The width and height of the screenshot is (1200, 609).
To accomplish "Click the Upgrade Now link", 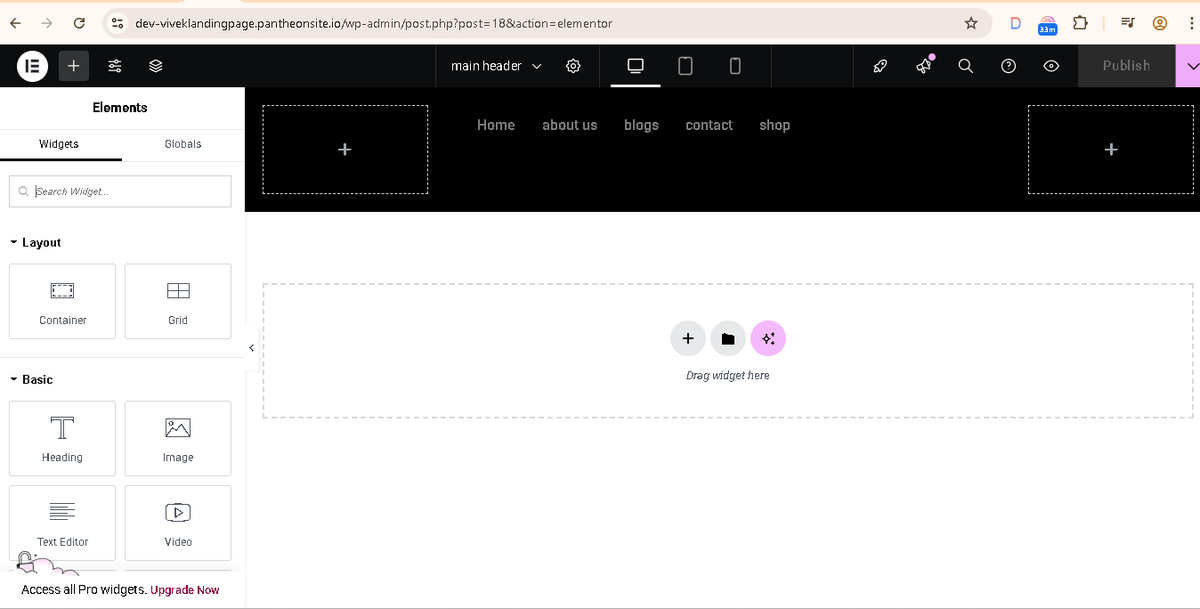I will click(185, 590).
